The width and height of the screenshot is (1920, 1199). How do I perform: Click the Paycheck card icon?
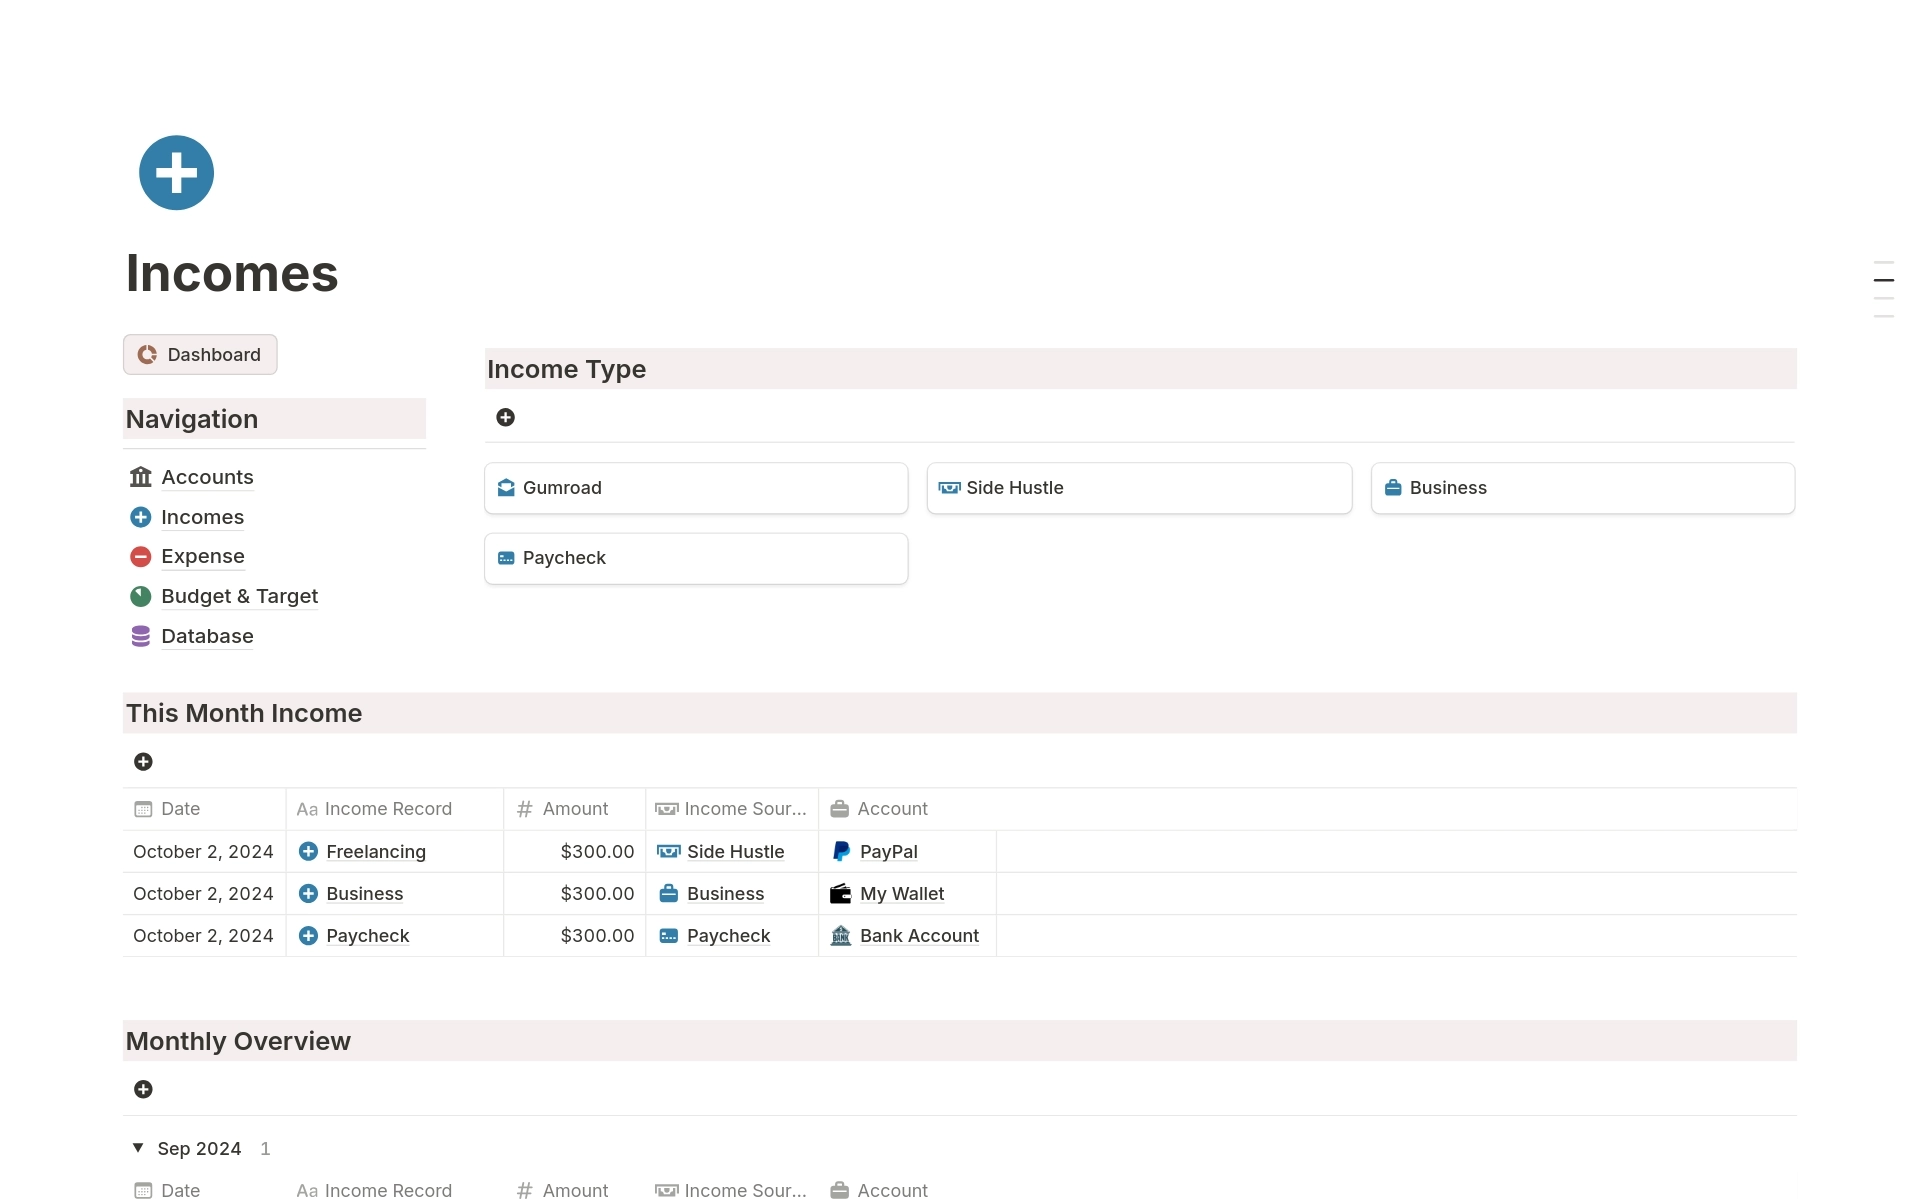pyautogui.click(x=506, y=558)
